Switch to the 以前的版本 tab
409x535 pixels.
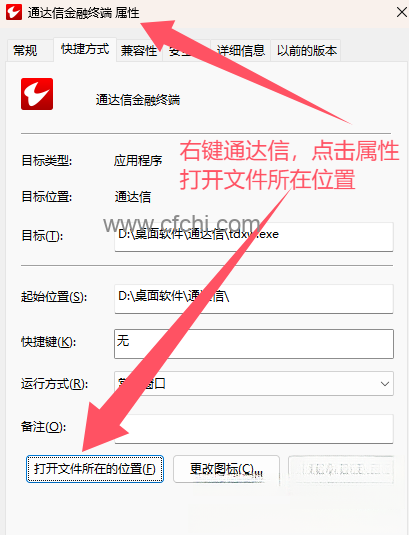pyautogui.click(x=306, y=50)
